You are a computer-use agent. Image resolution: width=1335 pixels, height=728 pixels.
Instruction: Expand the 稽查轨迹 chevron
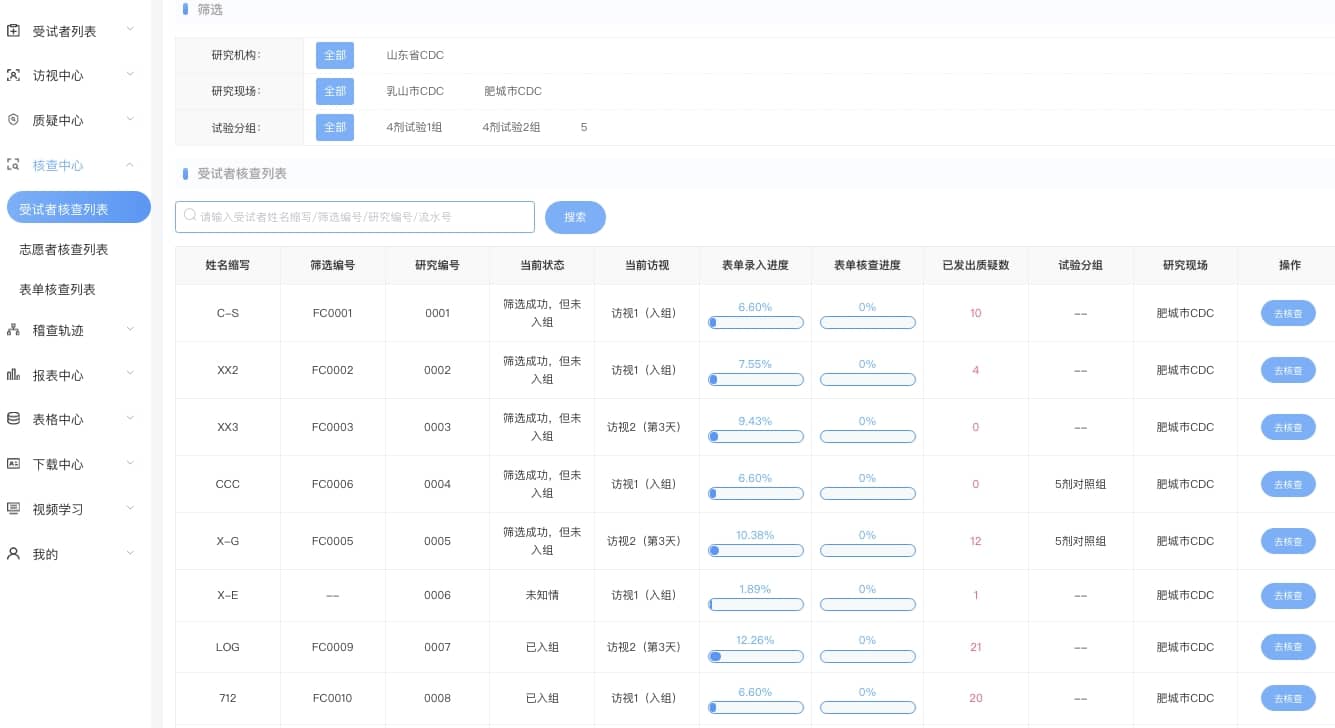pos(130,329)
